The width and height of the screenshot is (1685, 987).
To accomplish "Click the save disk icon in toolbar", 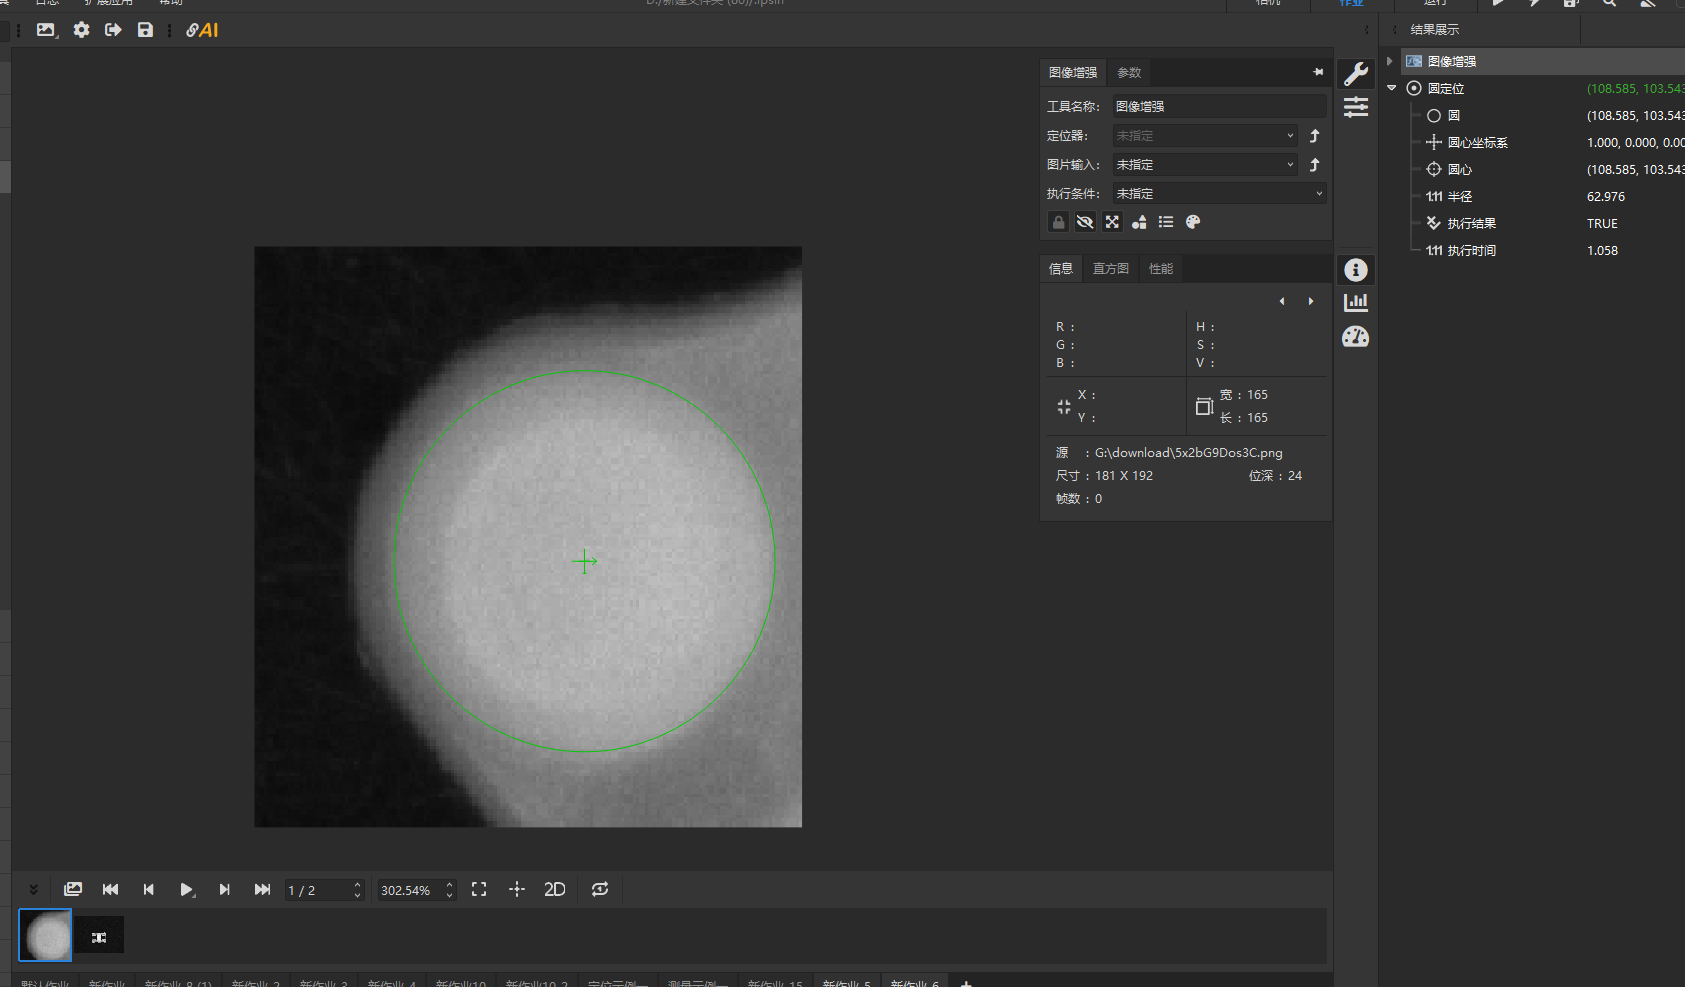I will pos(145,30).
